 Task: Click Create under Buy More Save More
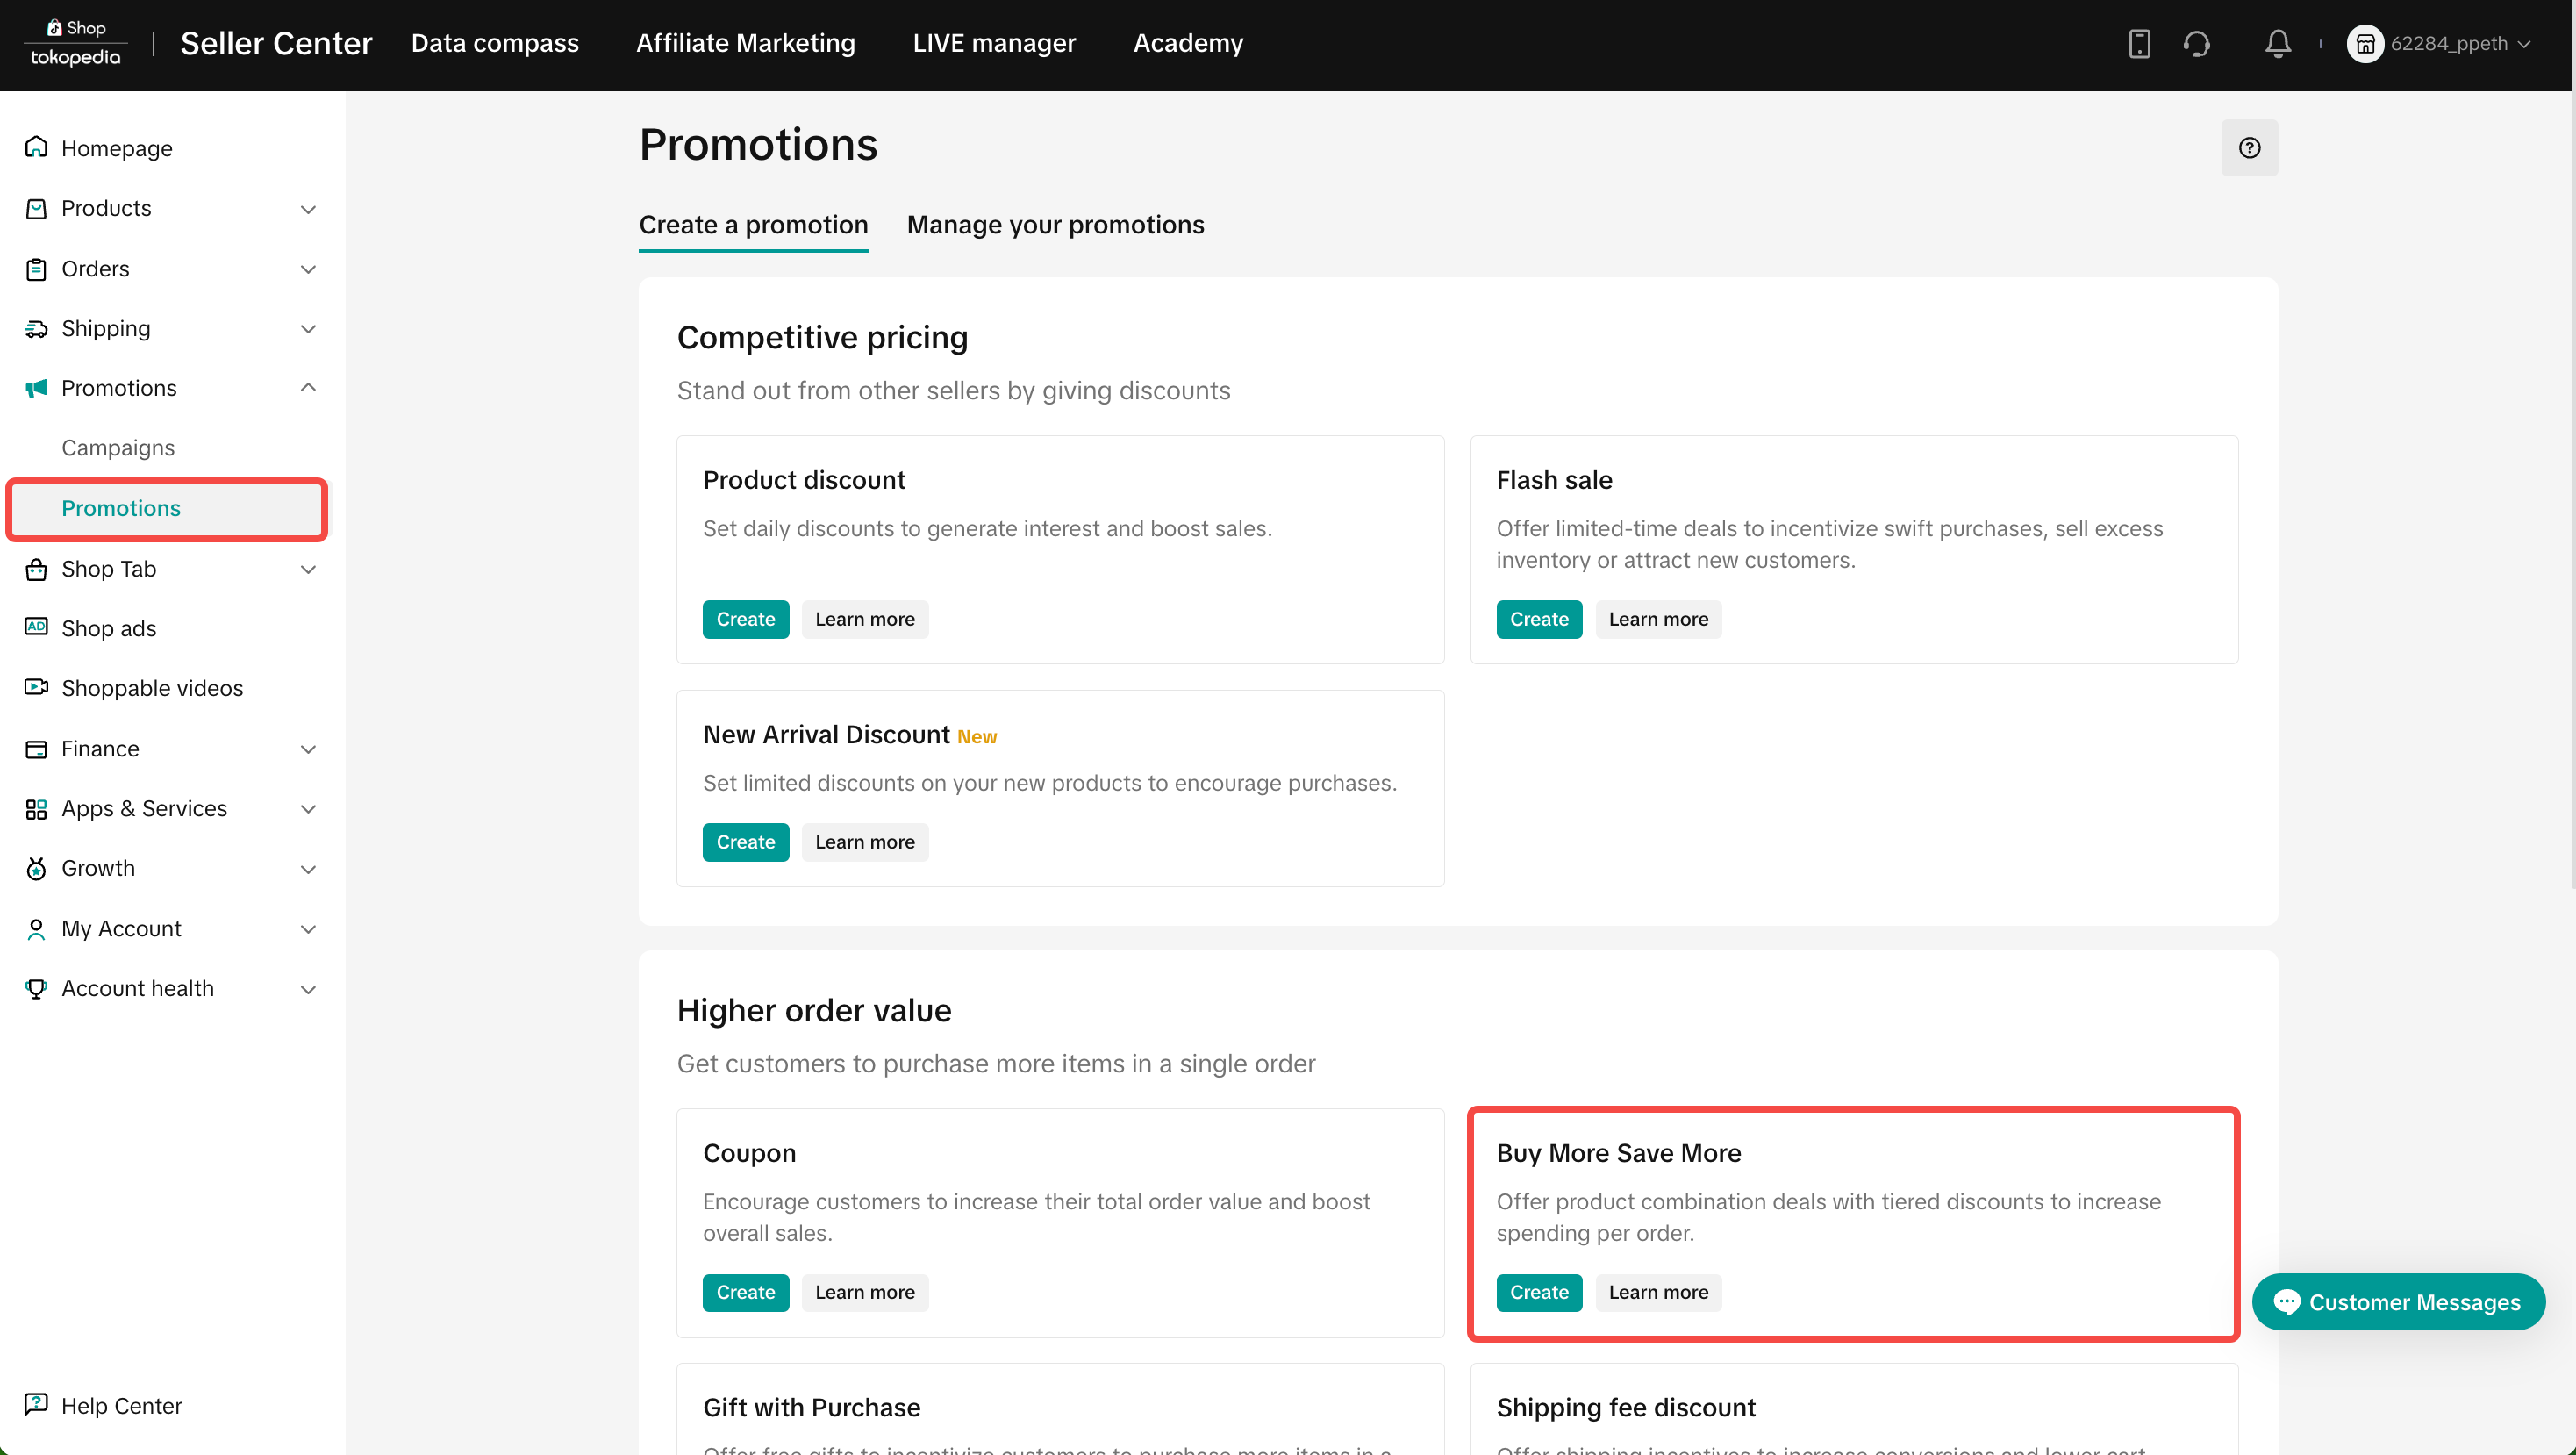point(1538,1292)
